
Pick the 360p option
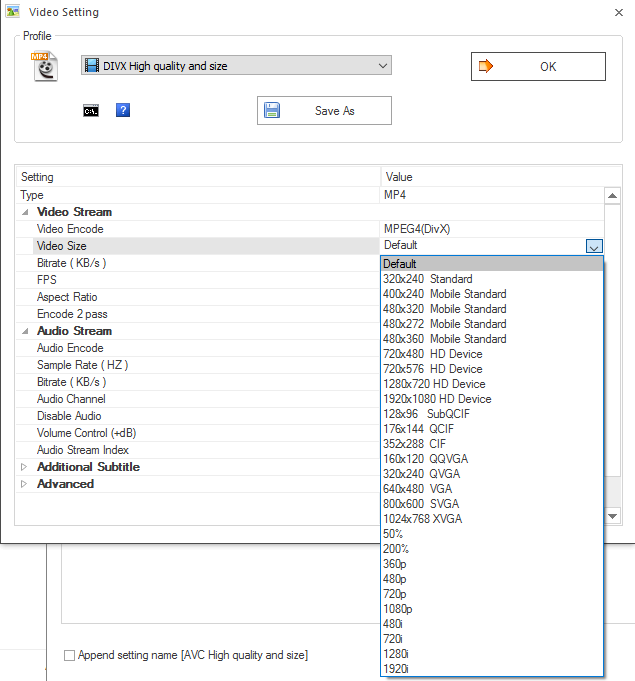[492, 564]
